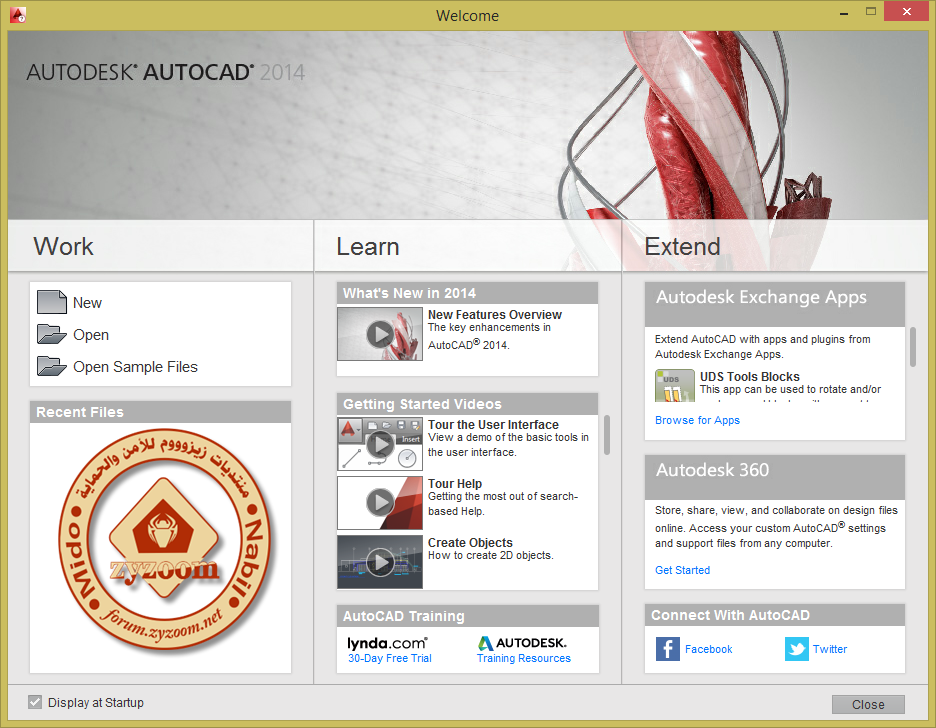The image size is (936, 728).
Task: Click the Autodesk Exchange Apps scrollbar
Action: [912, 347]
